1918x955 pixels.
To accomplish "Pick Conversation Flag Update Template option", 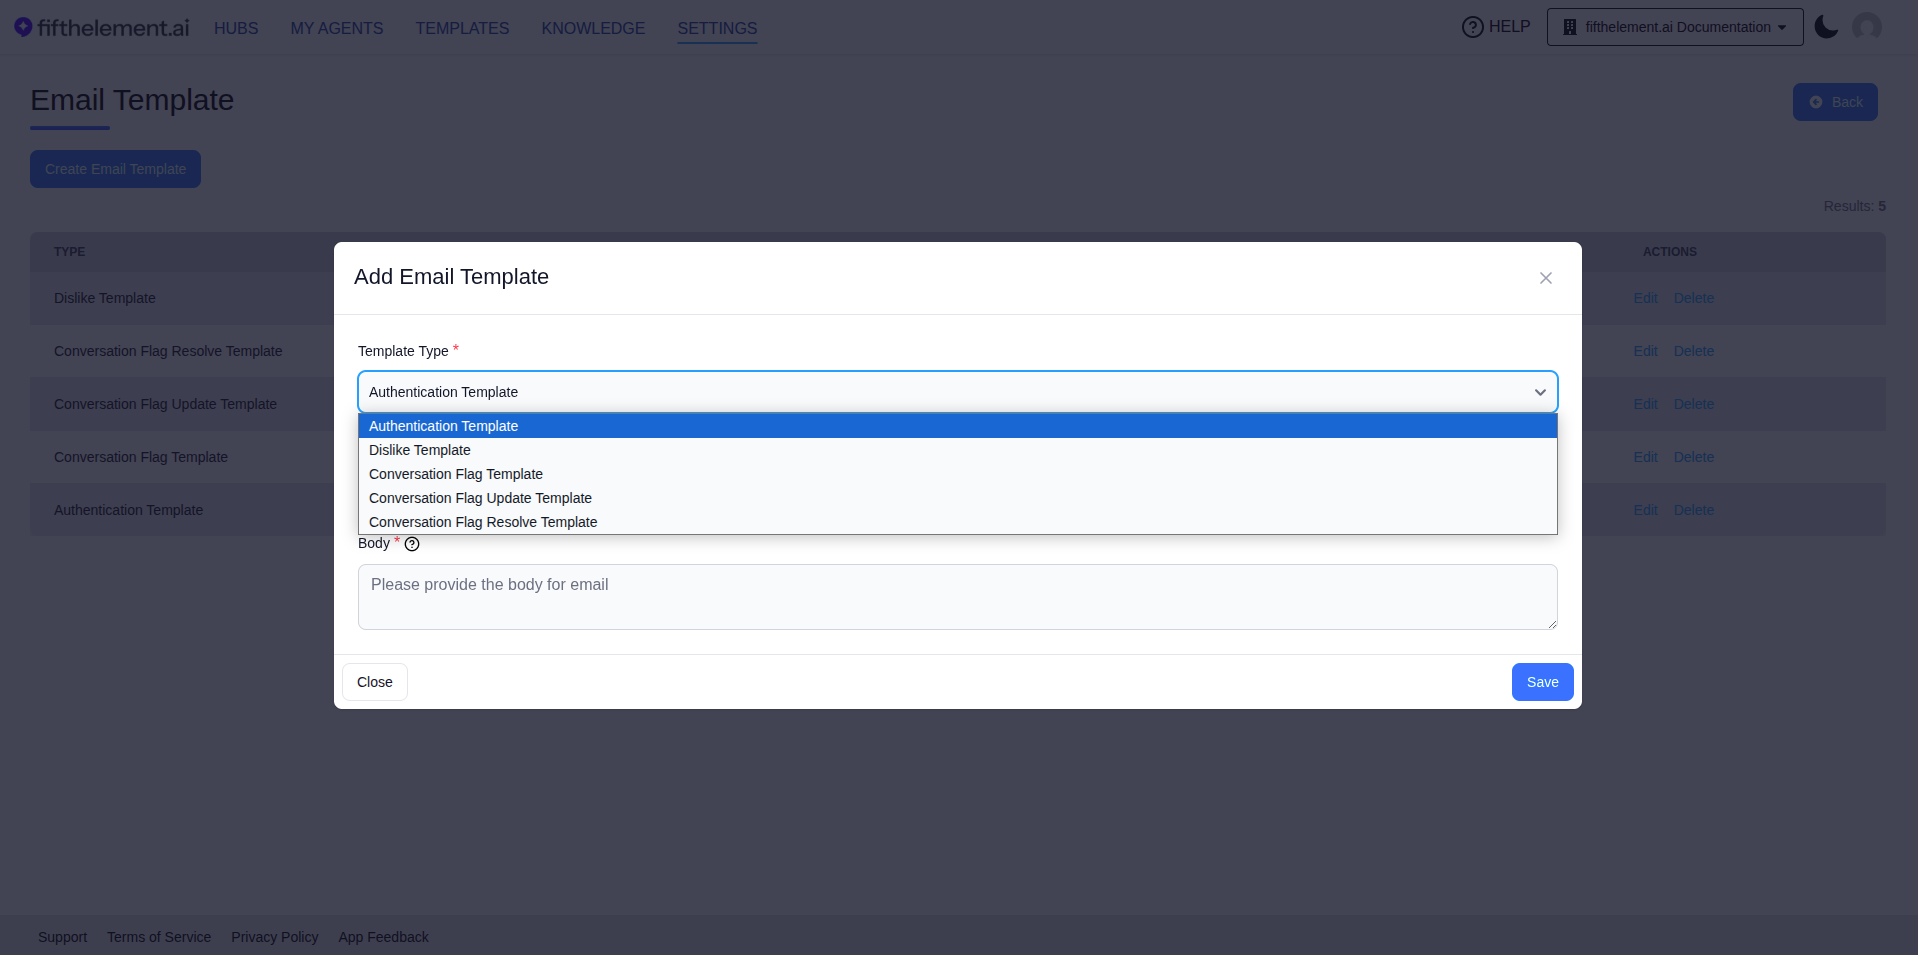I will [x=958, y=498].
